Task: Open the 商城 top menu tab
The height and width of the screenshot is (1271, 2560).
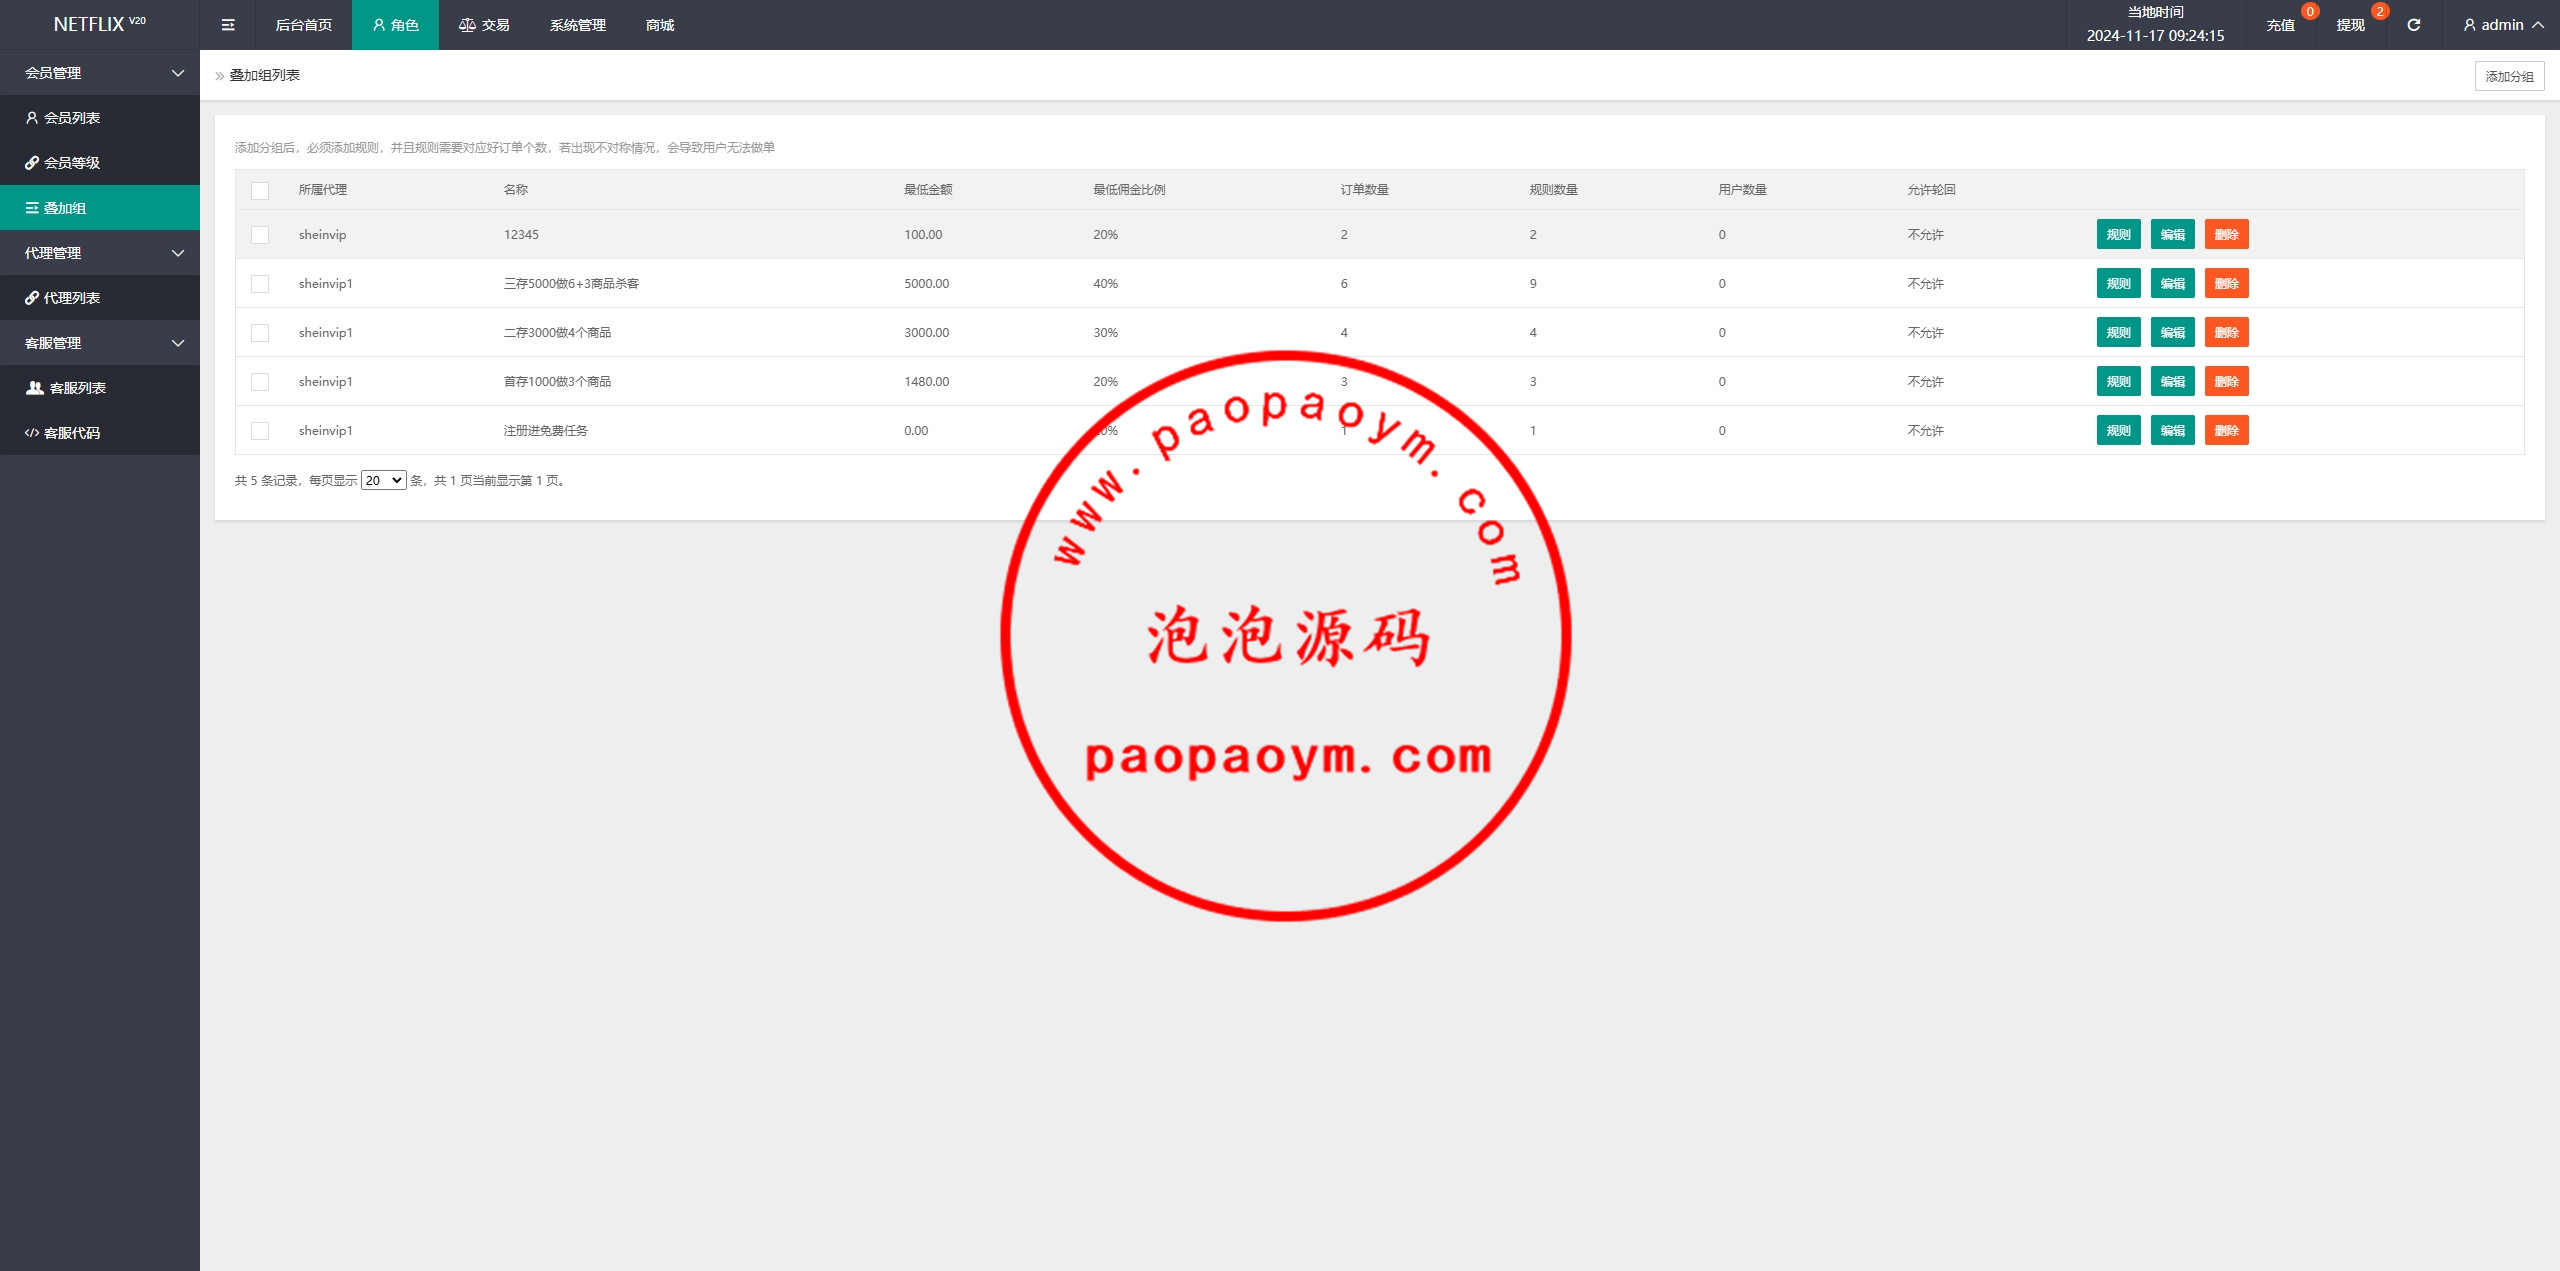Action: [x=660, y=25]
